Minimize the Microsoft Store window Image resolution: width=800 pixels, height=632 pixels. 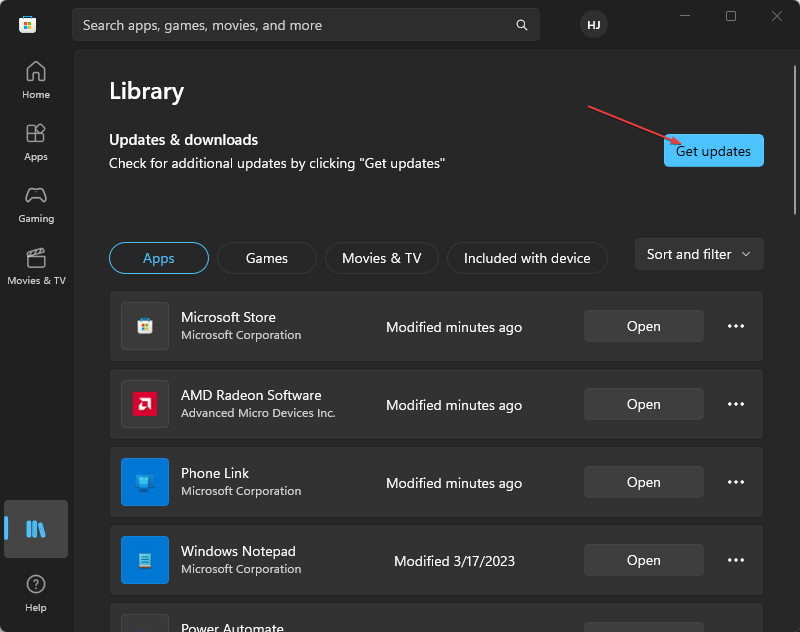pos(685,16)
